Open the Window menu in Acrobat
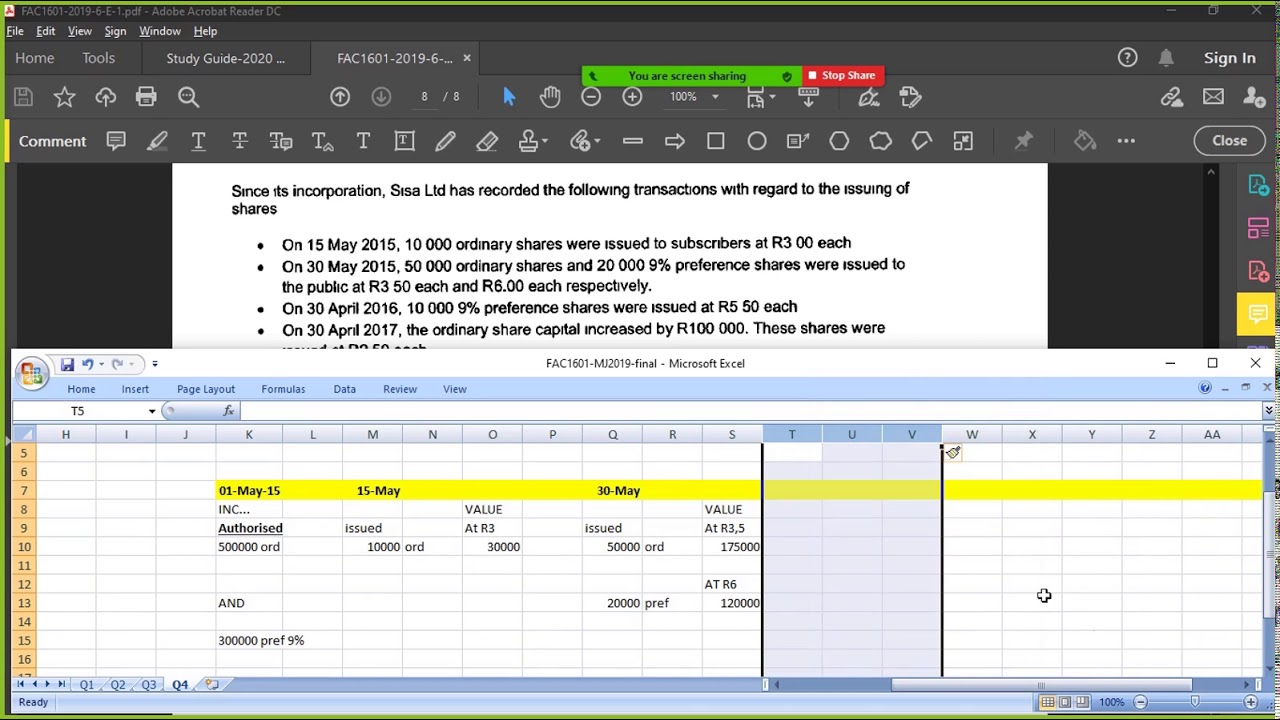The image size is (1280, 720). [x=160, y=31]
